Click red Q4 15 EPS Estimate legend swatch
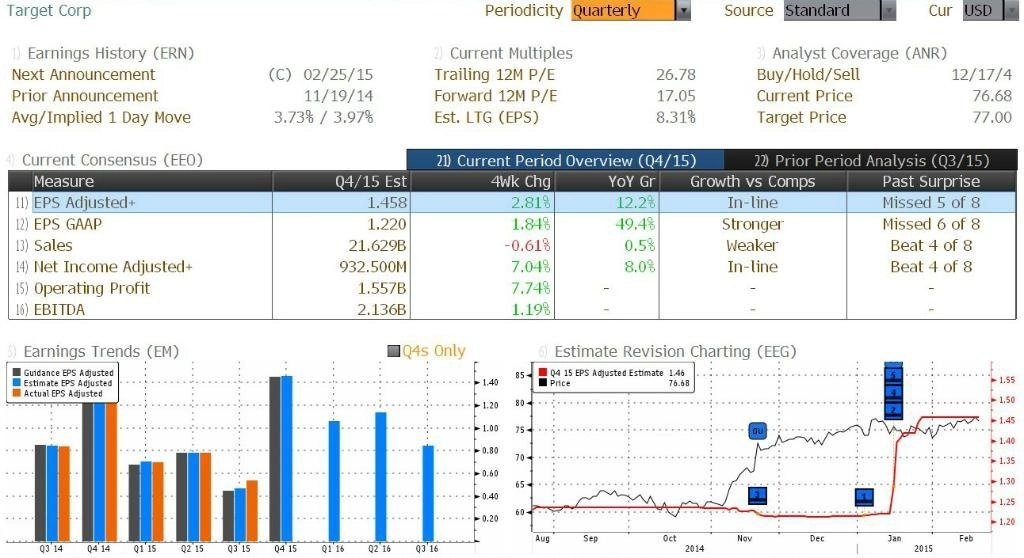 pos(542,372)
